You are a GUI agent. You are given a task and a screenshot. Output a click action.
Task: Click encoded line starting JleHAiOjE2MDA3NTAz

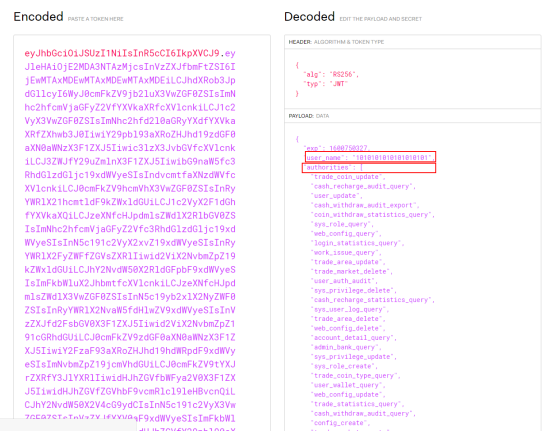pyautogui.click(x=130, y=67)
